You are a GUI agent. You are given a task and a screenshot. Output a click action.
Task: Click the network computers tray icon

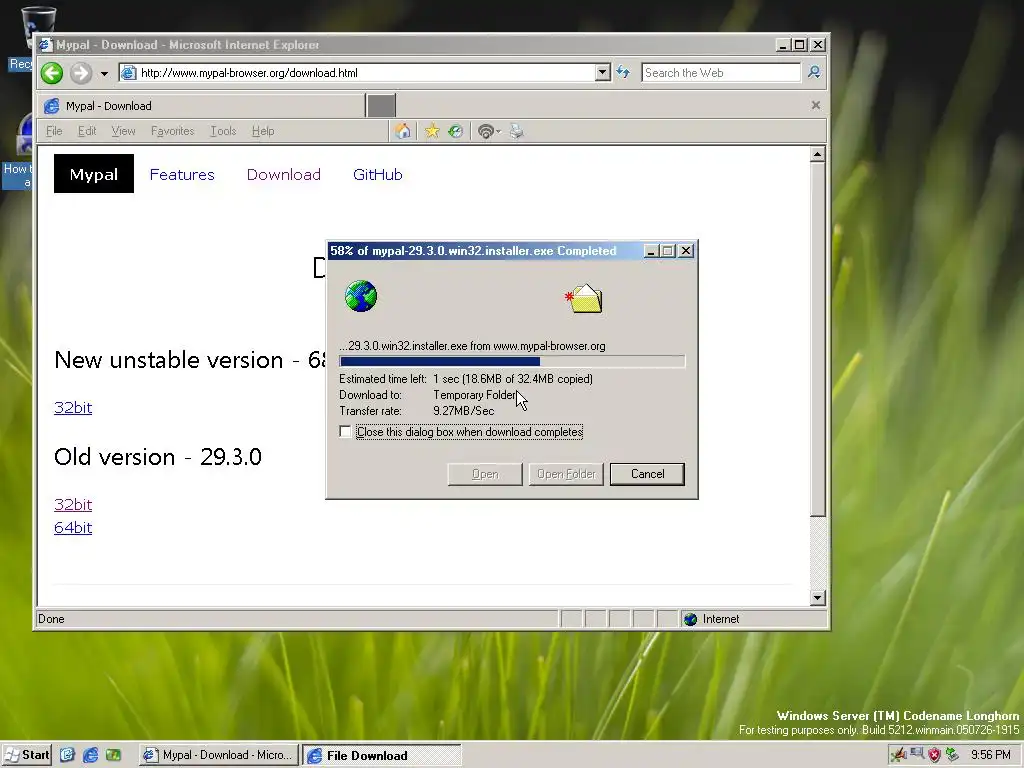(x=917, y=754)
